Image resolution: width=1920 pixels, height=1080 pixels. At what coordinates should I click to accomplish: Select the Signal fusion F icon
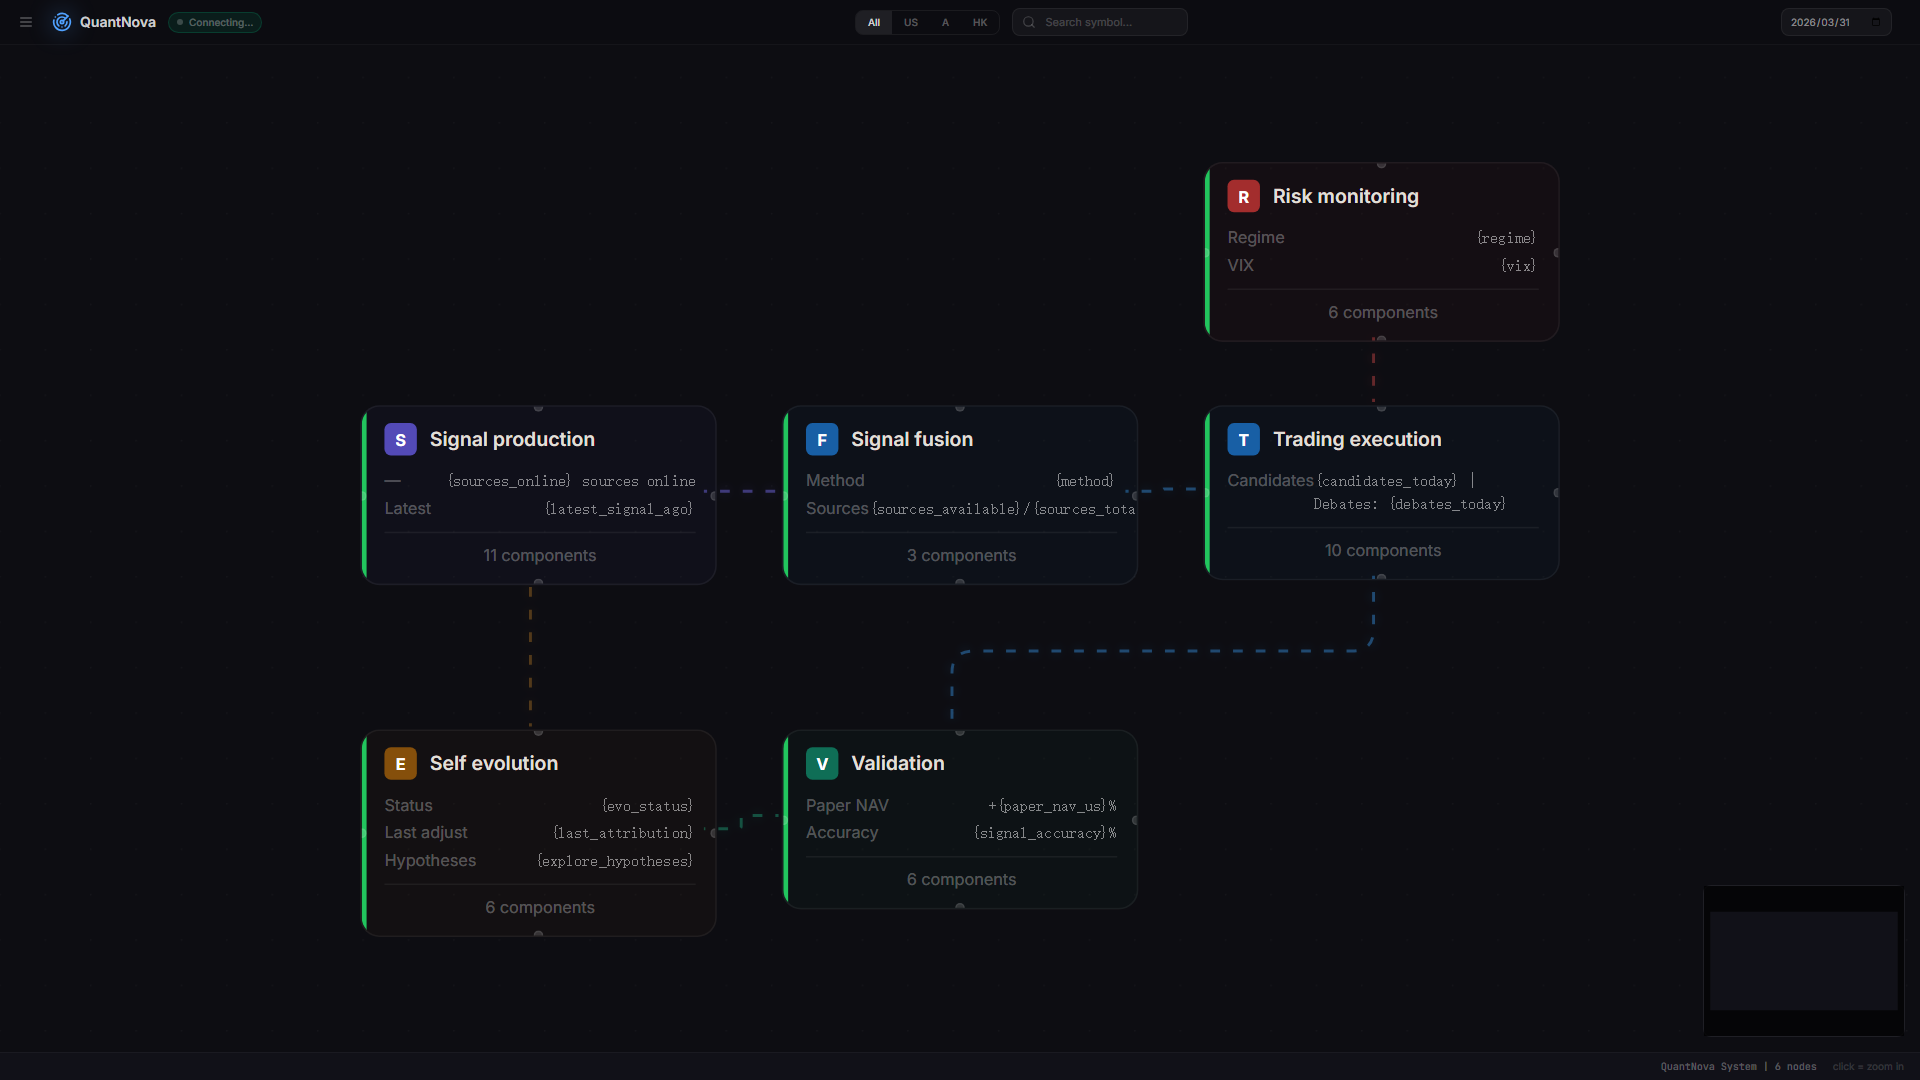[x=821, y=439]
